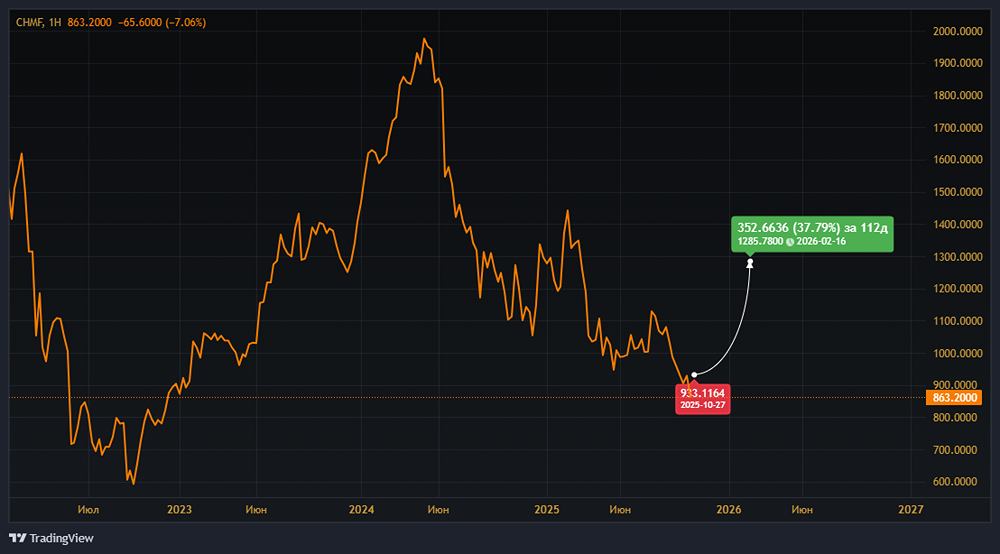Click the 2025 time axis label
This screenshot has height=554, width=1000.
pyautogui.click(x=547, y=509)
